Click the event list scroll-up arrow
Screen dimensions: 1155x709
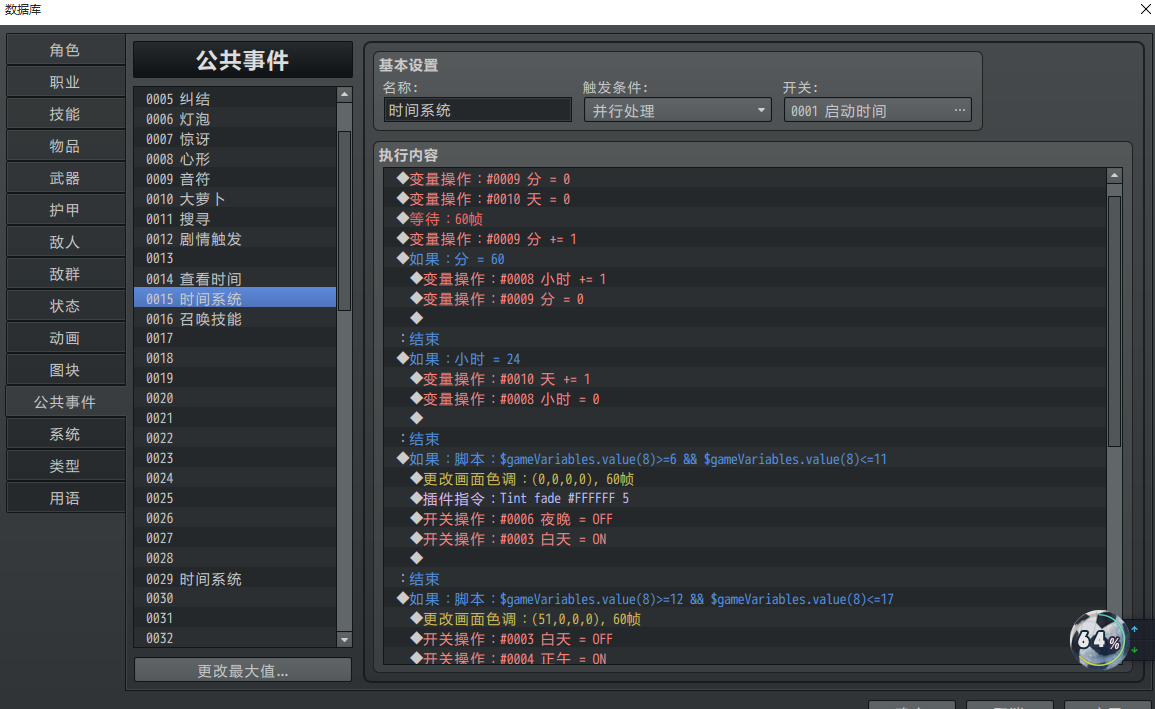344,95
